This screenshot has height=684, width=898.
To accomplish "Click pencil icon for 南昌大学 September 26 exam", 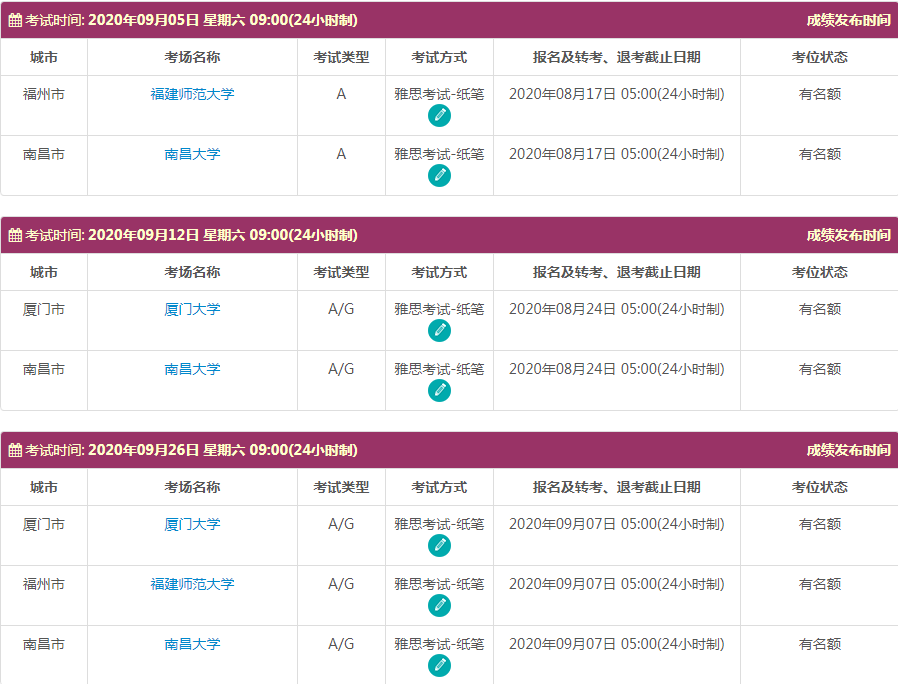I will pyautogui.click(x=439, y=666).
